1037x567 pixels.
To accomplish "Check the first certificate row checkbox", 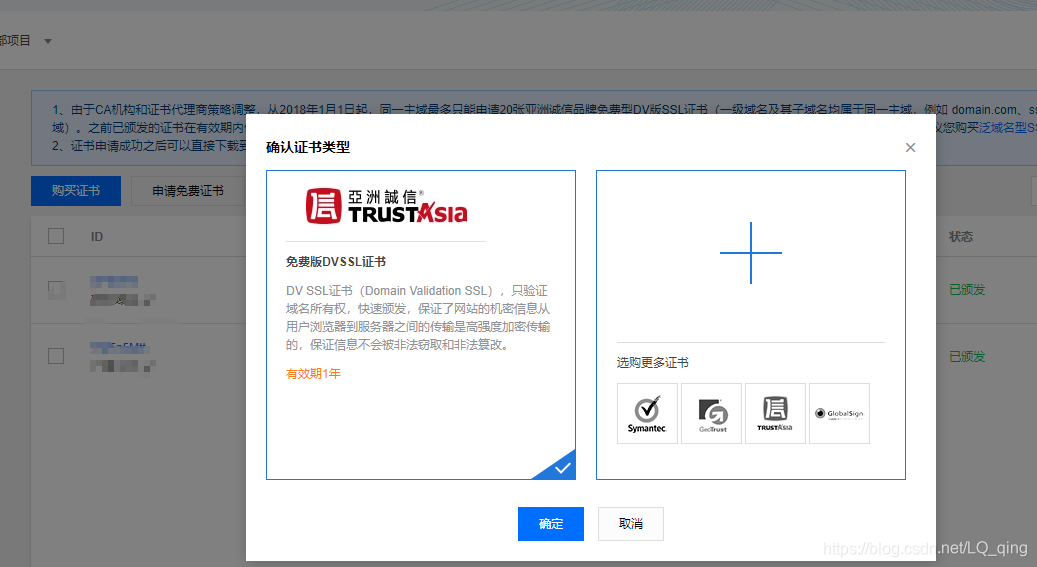I will pyautogui.click(x=56, y=290).
